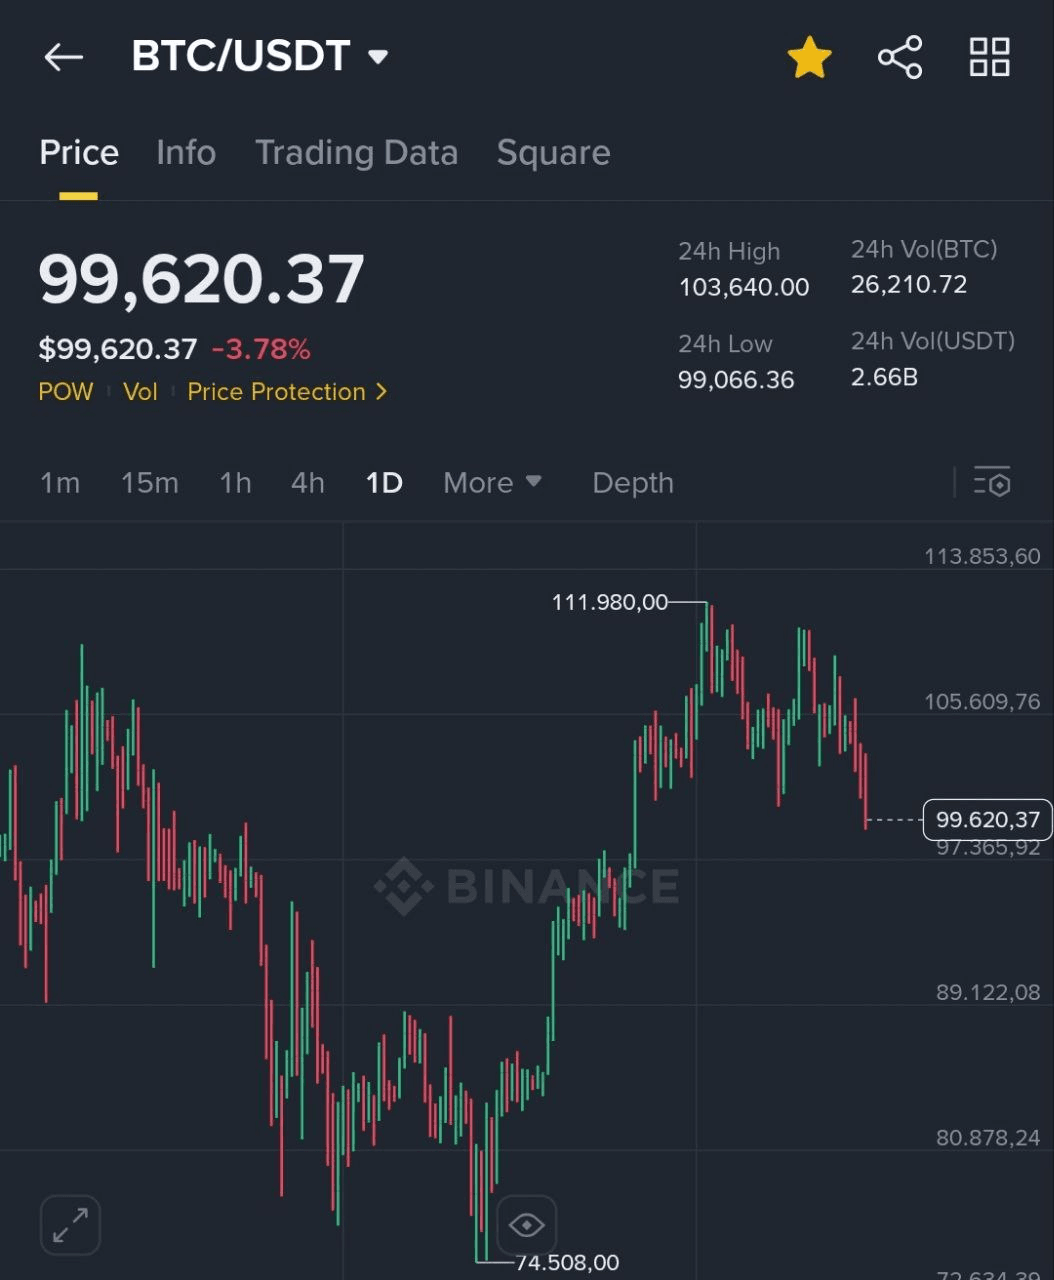This screenshot has width=1054, height=1280.
Task: Select the 1h timeframe
Action: (235, 483)
